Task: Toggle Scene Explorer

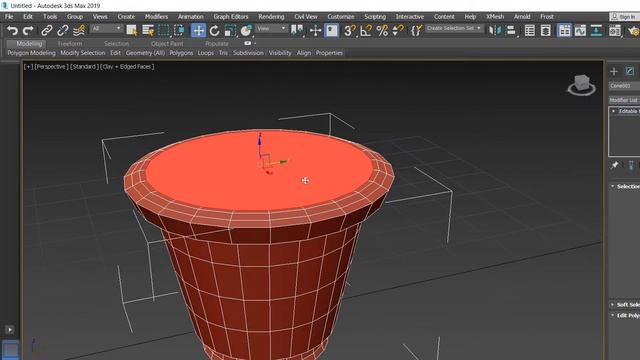Action: click(530, 31)
